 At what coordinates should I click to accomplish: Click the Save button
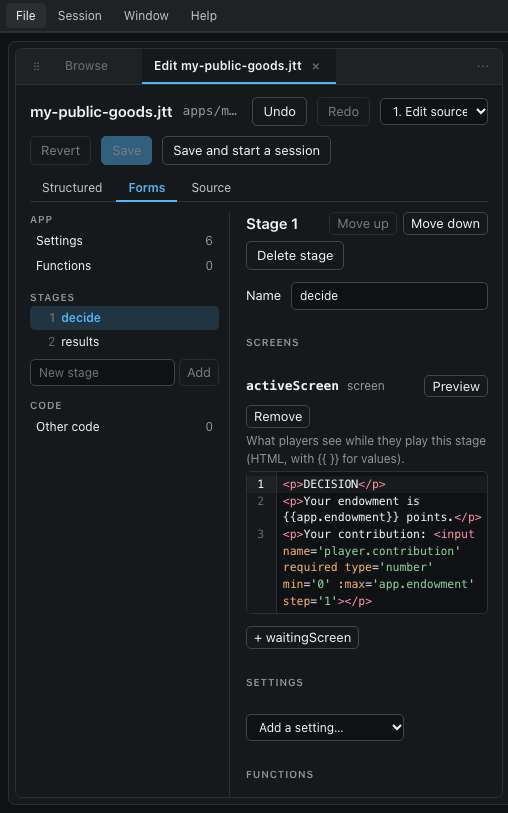click(126, 151)
